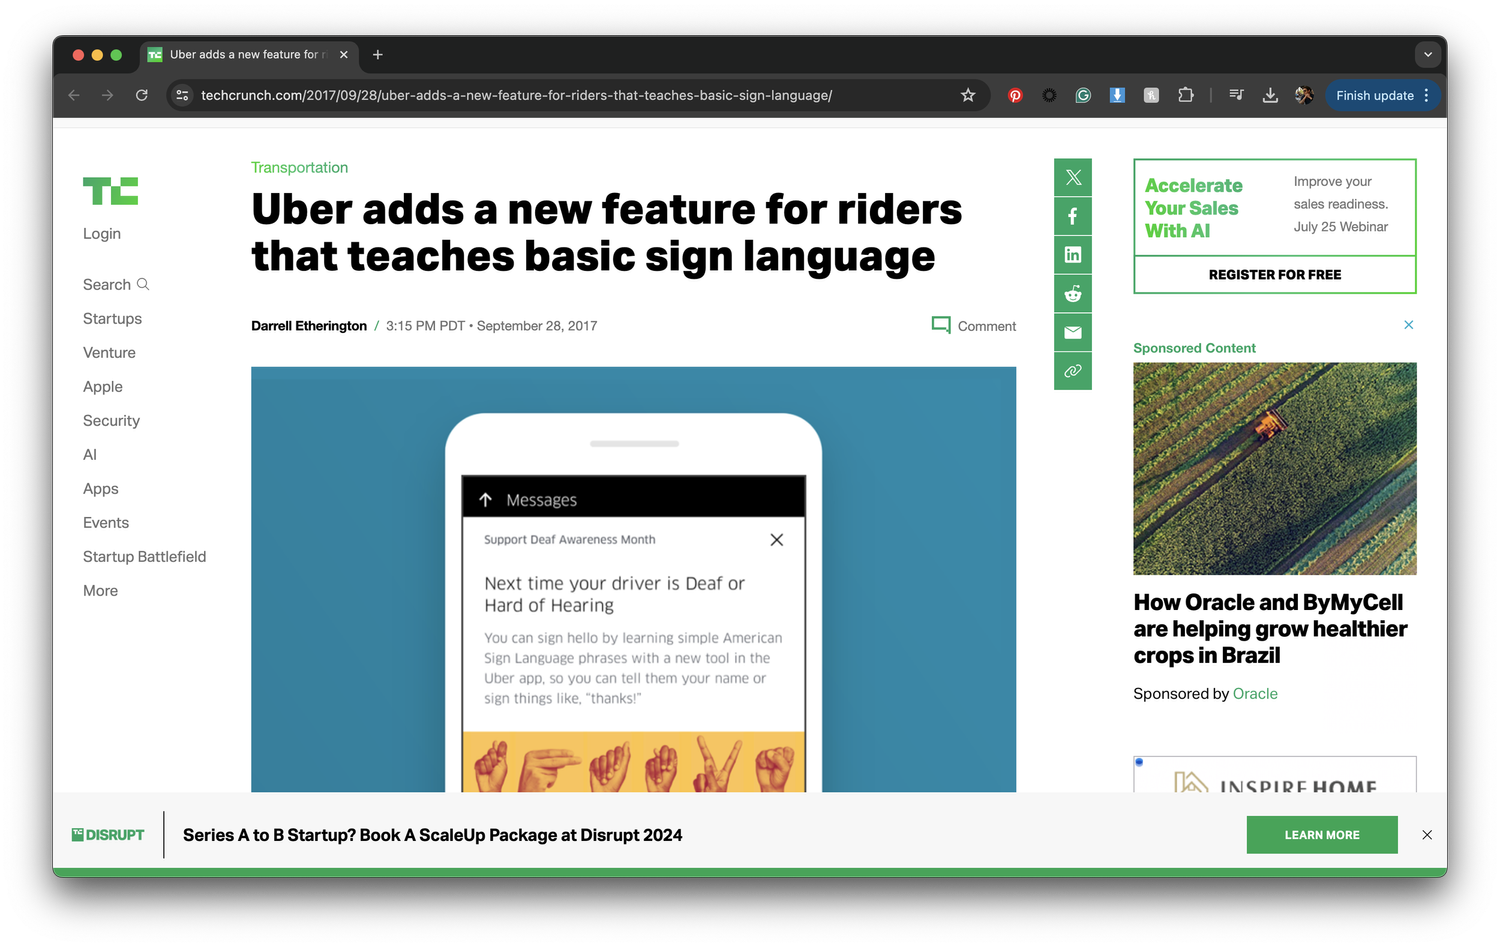Share article on LinkedIn
The width and height of the screenshot is (1500, 947).
tap(1073, 255)
